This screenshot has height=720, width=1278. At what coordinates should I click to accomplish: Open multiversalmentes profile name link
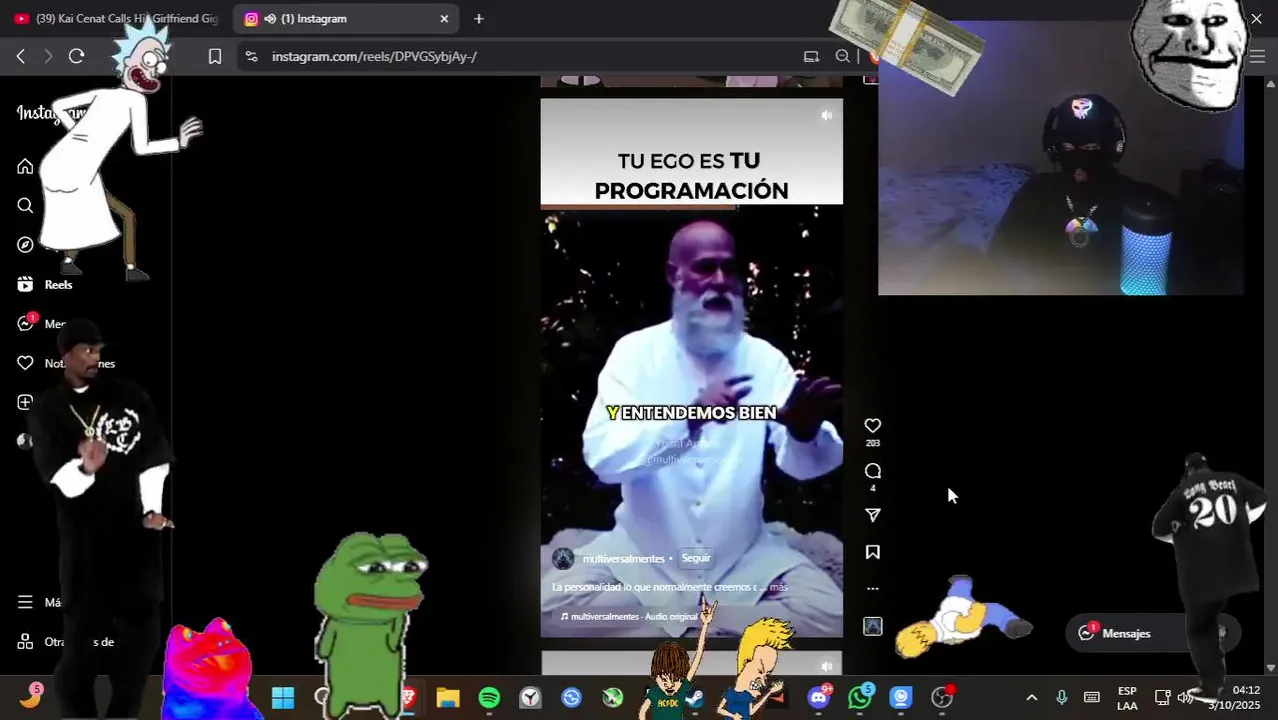tap(623, 558)
